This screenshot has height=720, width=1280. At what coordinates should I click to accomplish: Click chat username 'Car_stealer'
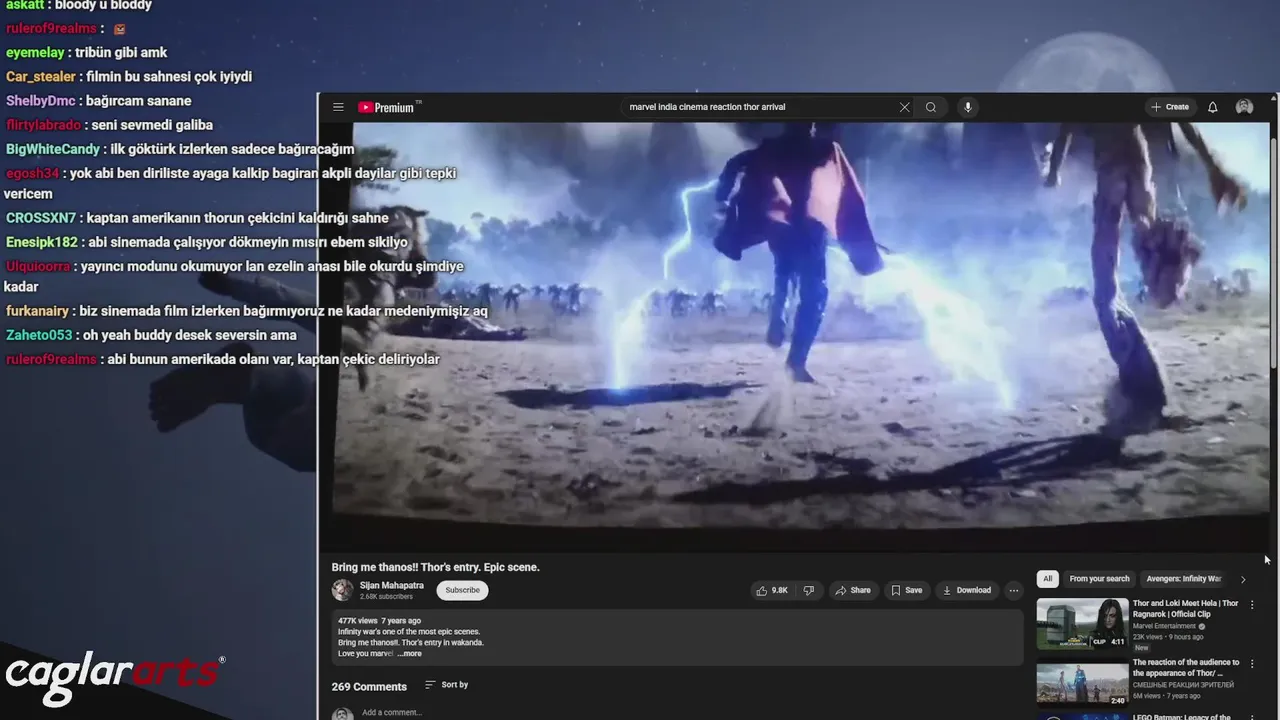(40, 77)
